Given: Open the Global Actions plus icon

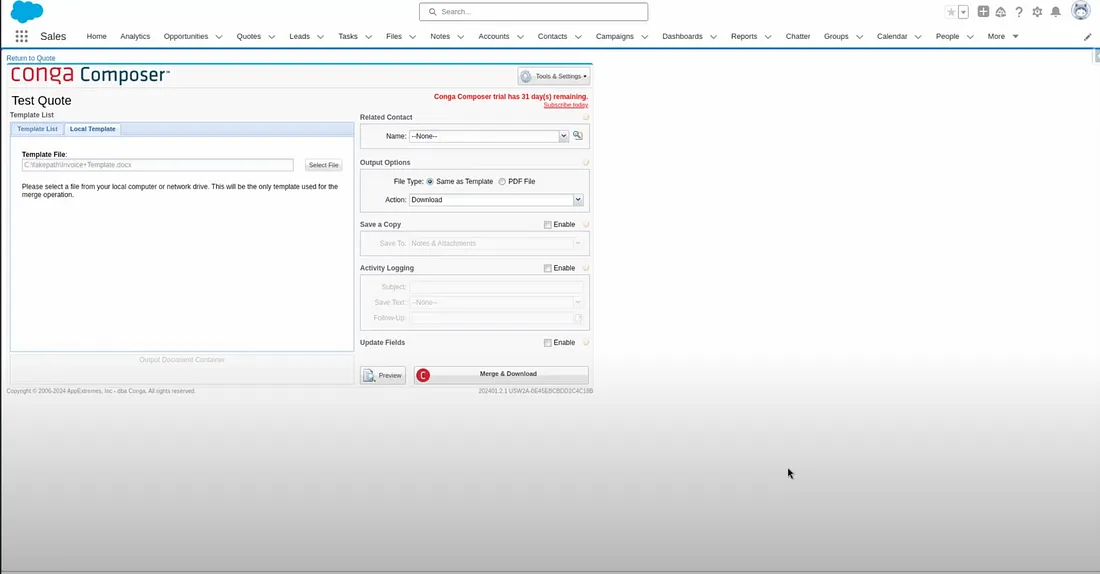Looking at the screenshot, I should coord(983,12).
